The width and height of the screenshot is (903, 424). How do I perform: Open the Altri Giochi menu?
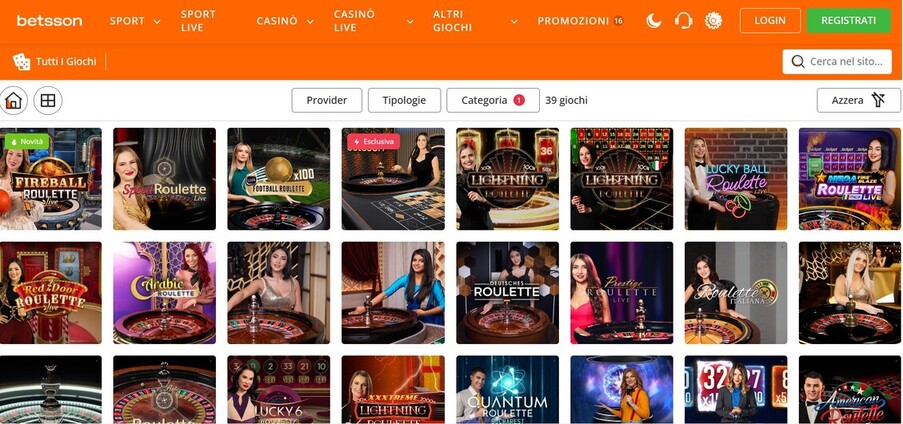(475, 21)
